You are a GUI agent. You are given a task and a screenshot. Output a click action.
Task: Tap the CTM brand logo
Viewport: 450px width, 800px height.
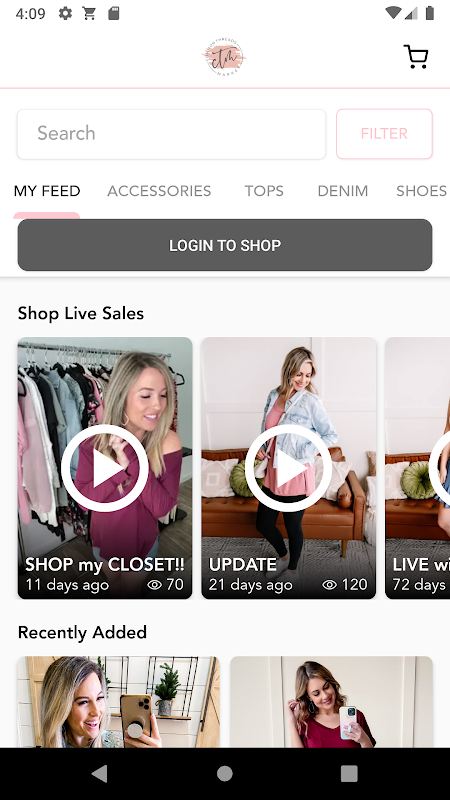coord(223,57)
